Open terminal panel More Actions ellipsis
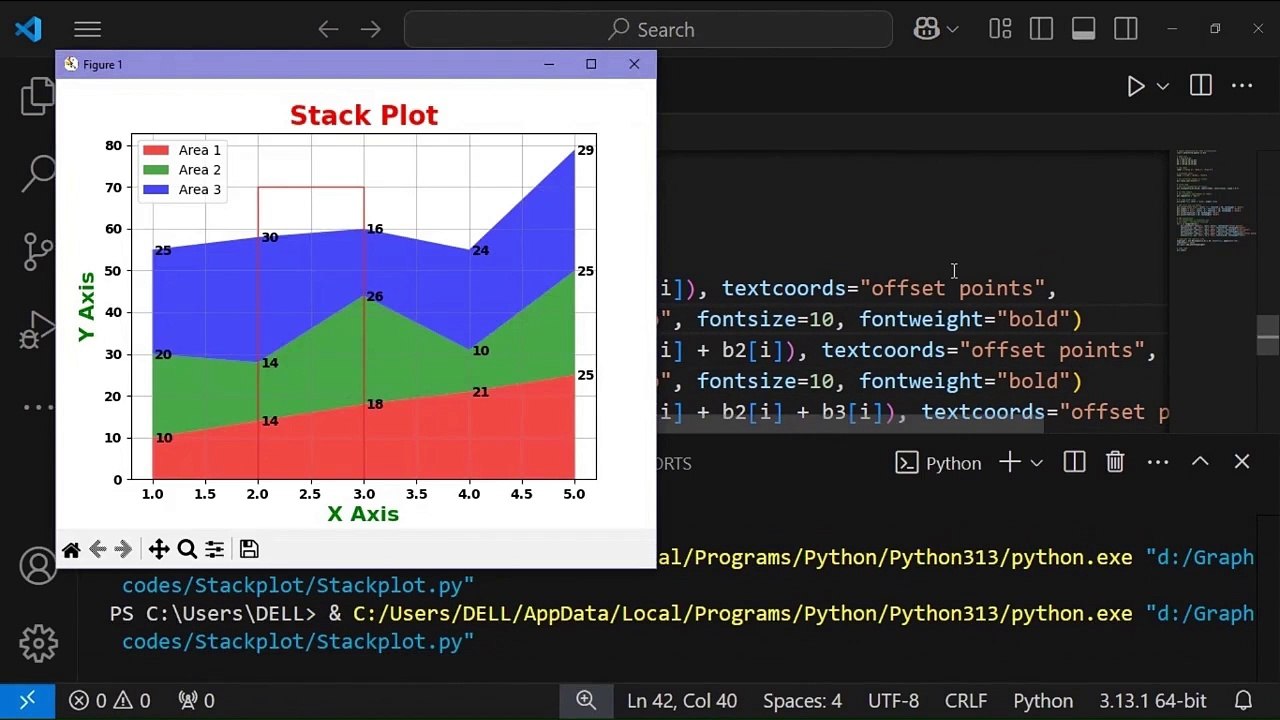This screenshot has height=720, width=1280. (1158, 462)
